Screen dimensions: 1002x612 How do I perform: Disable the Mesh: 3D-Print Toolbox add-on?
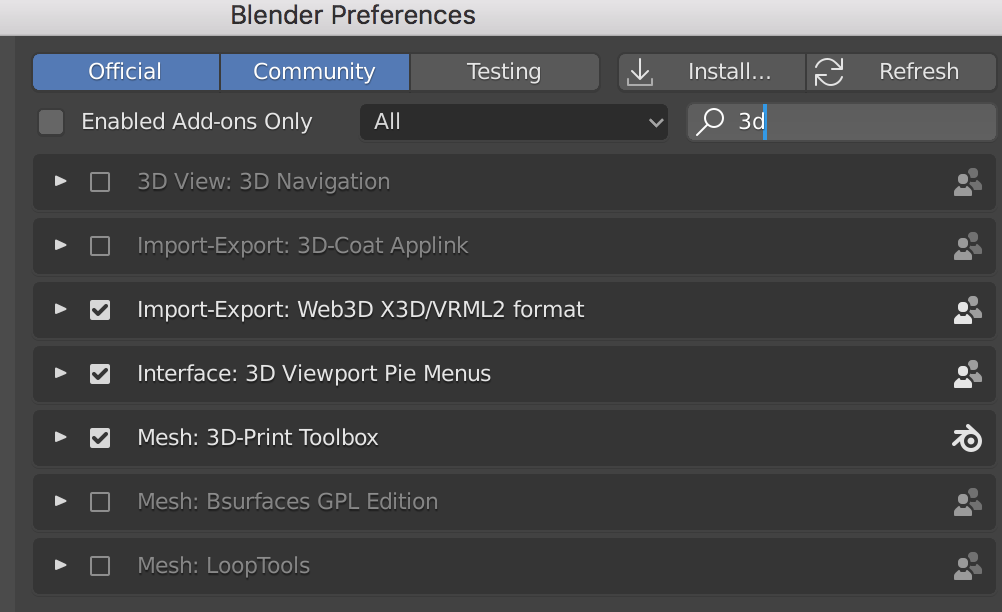click(100, 438)
